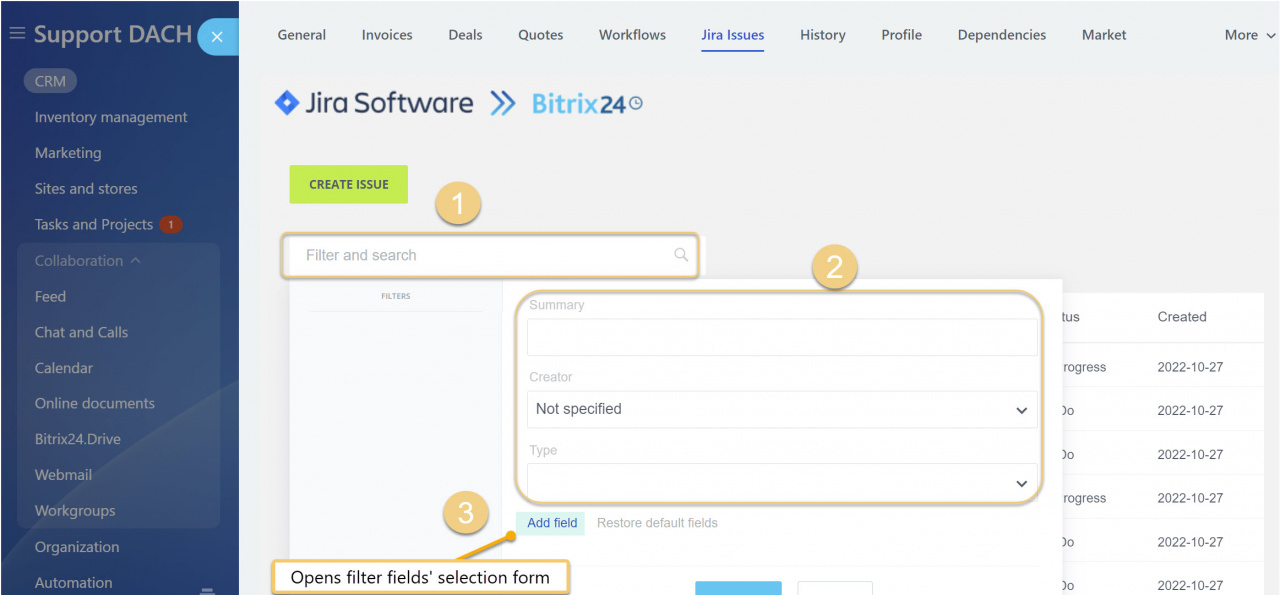Select the Jira Issues tab
Screen dimensions: 1280x595
(733, 35)
